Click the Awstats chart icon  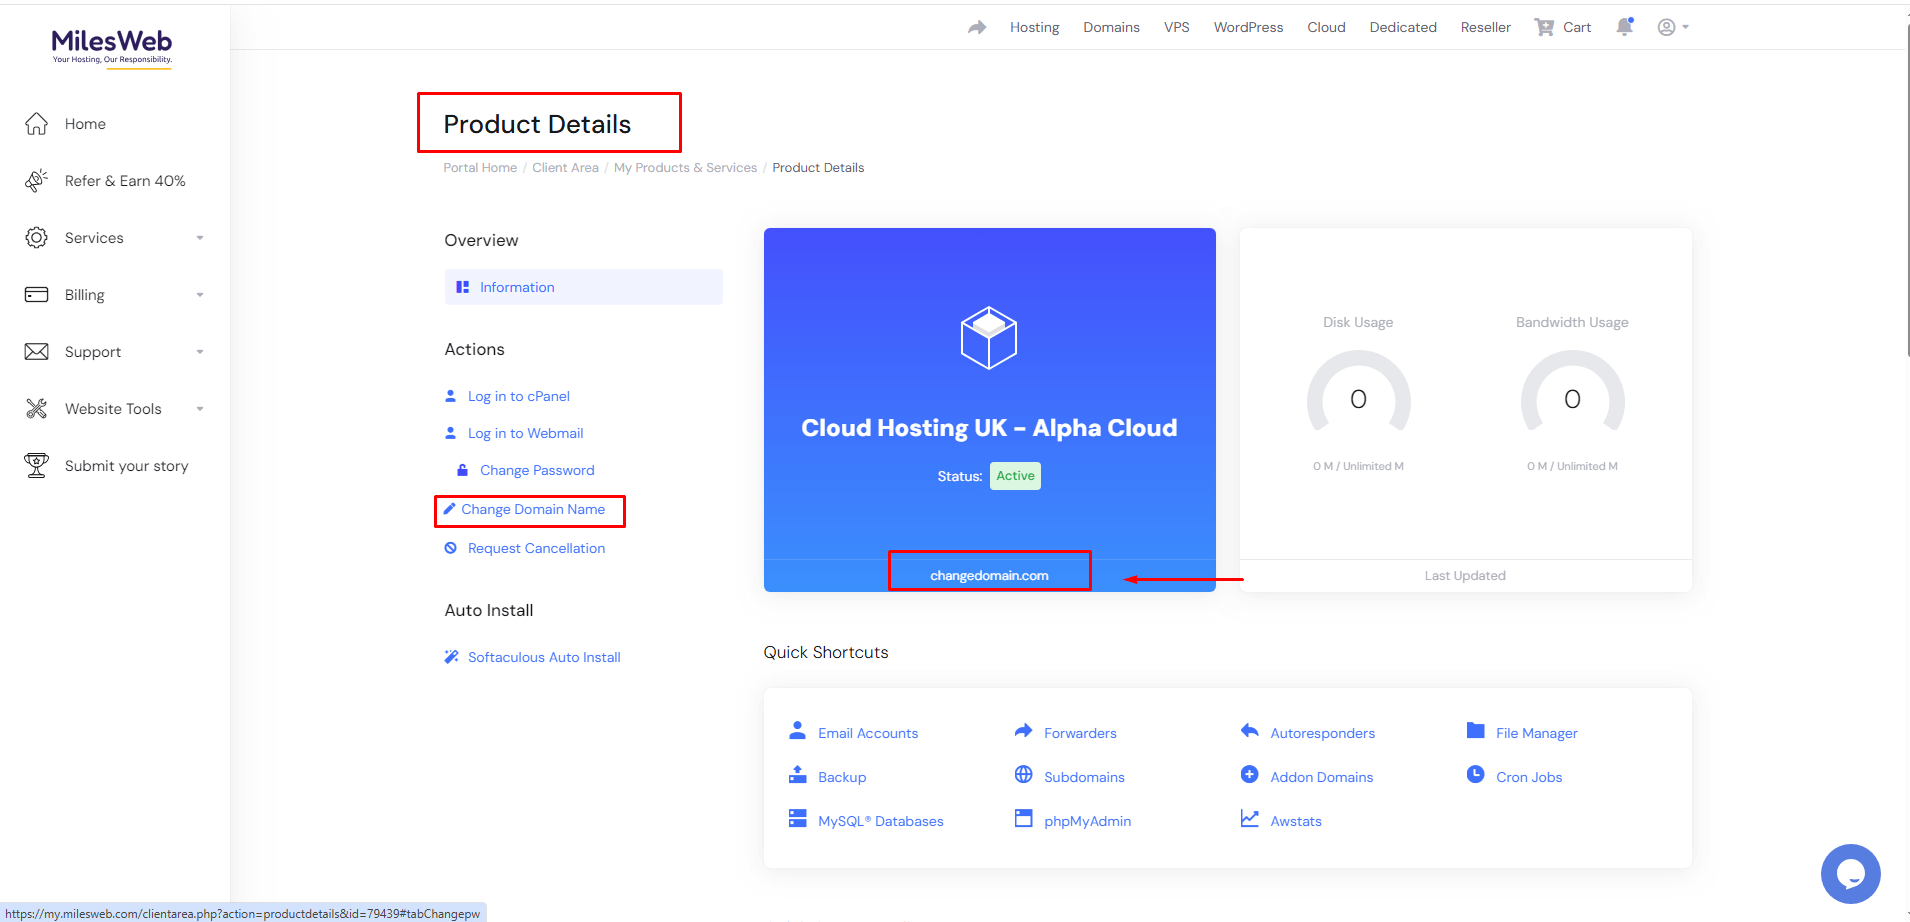1249,819
